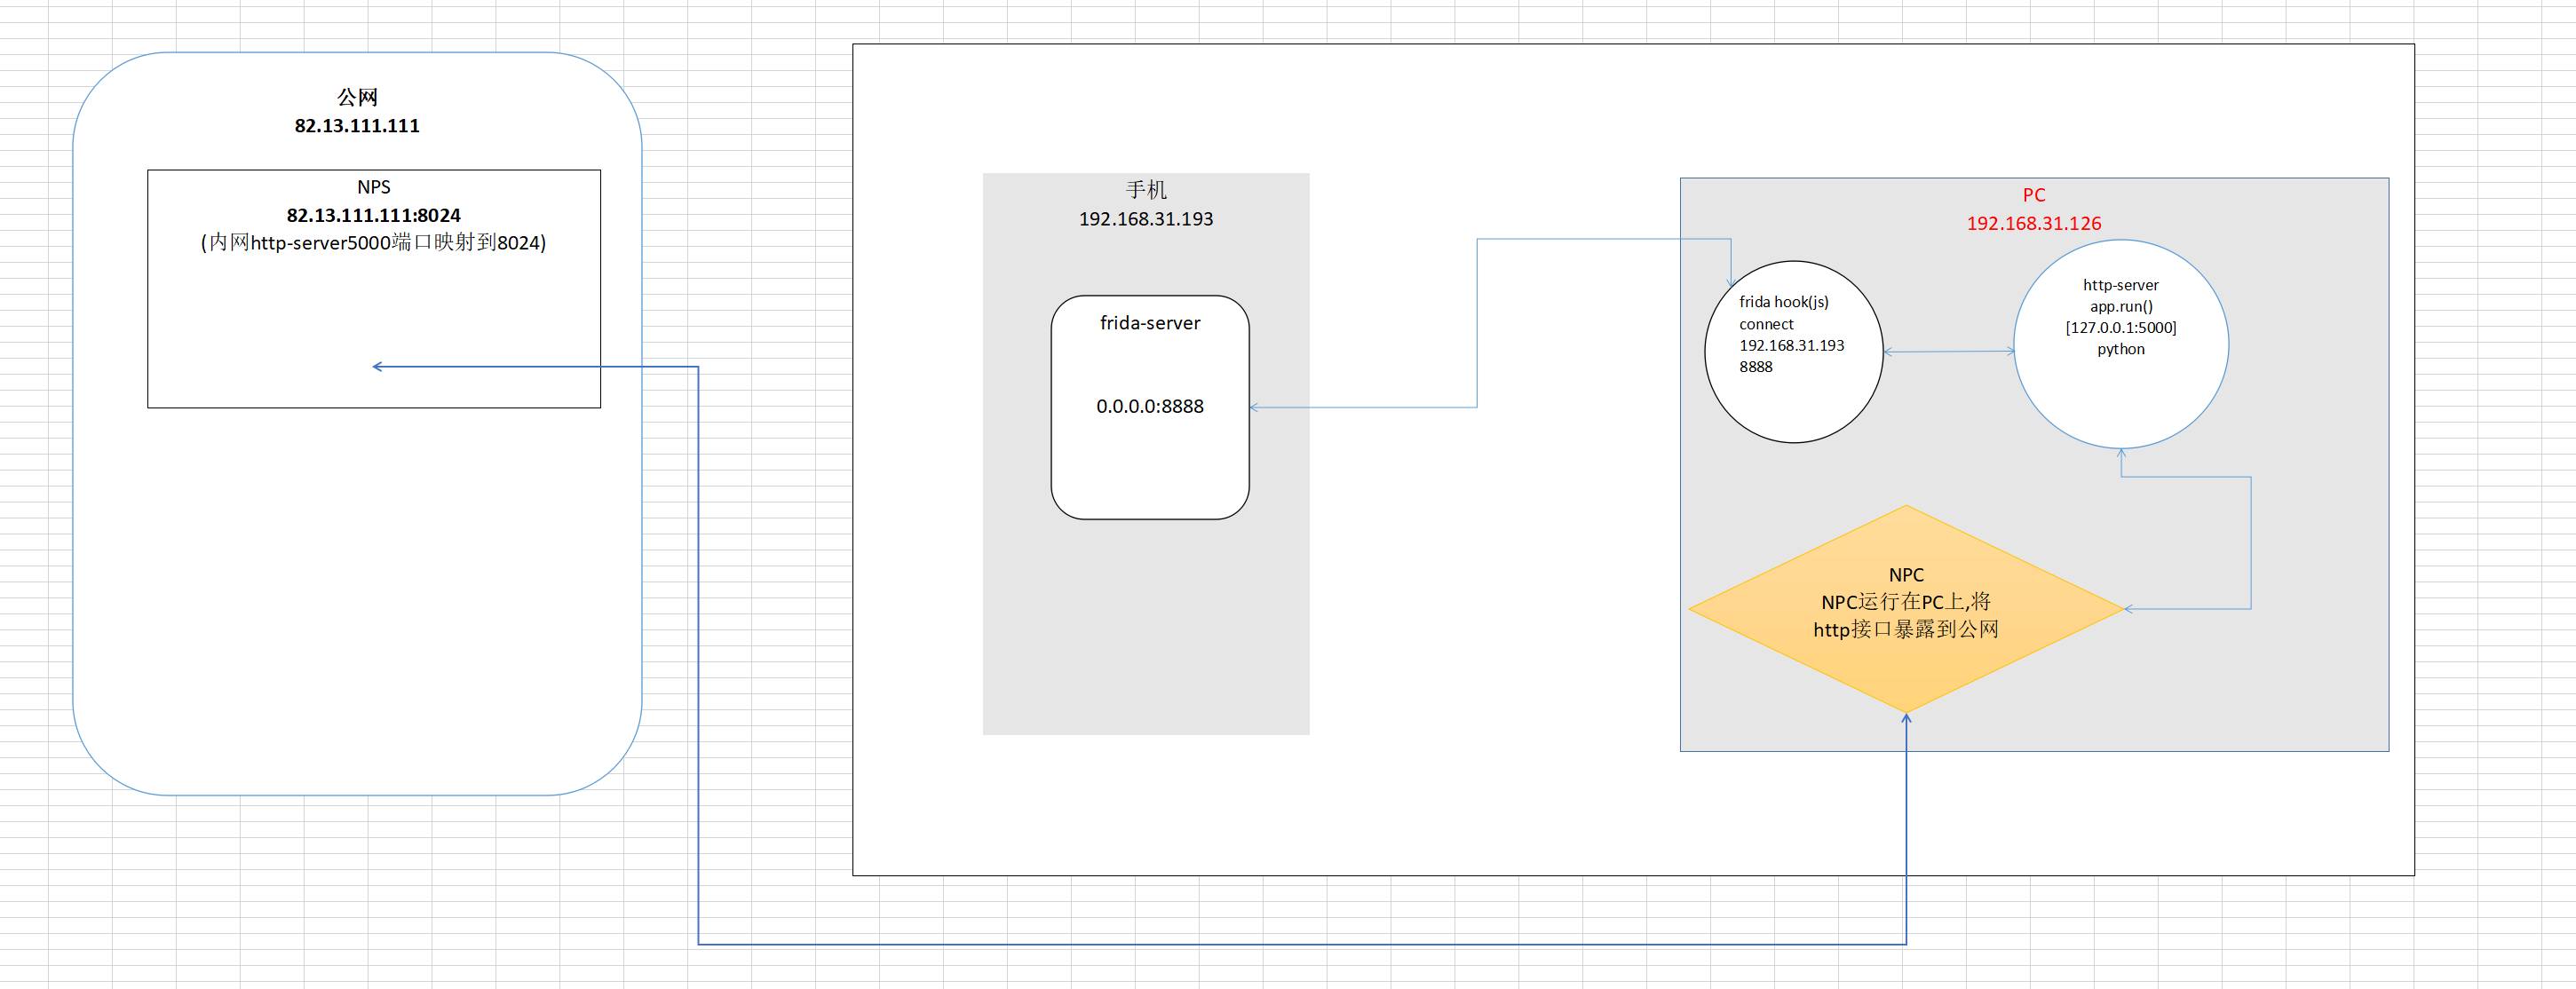Select the NPS label in the rectangle
The height and width of the screenshot is (989, 2576).
coord(374,187)
